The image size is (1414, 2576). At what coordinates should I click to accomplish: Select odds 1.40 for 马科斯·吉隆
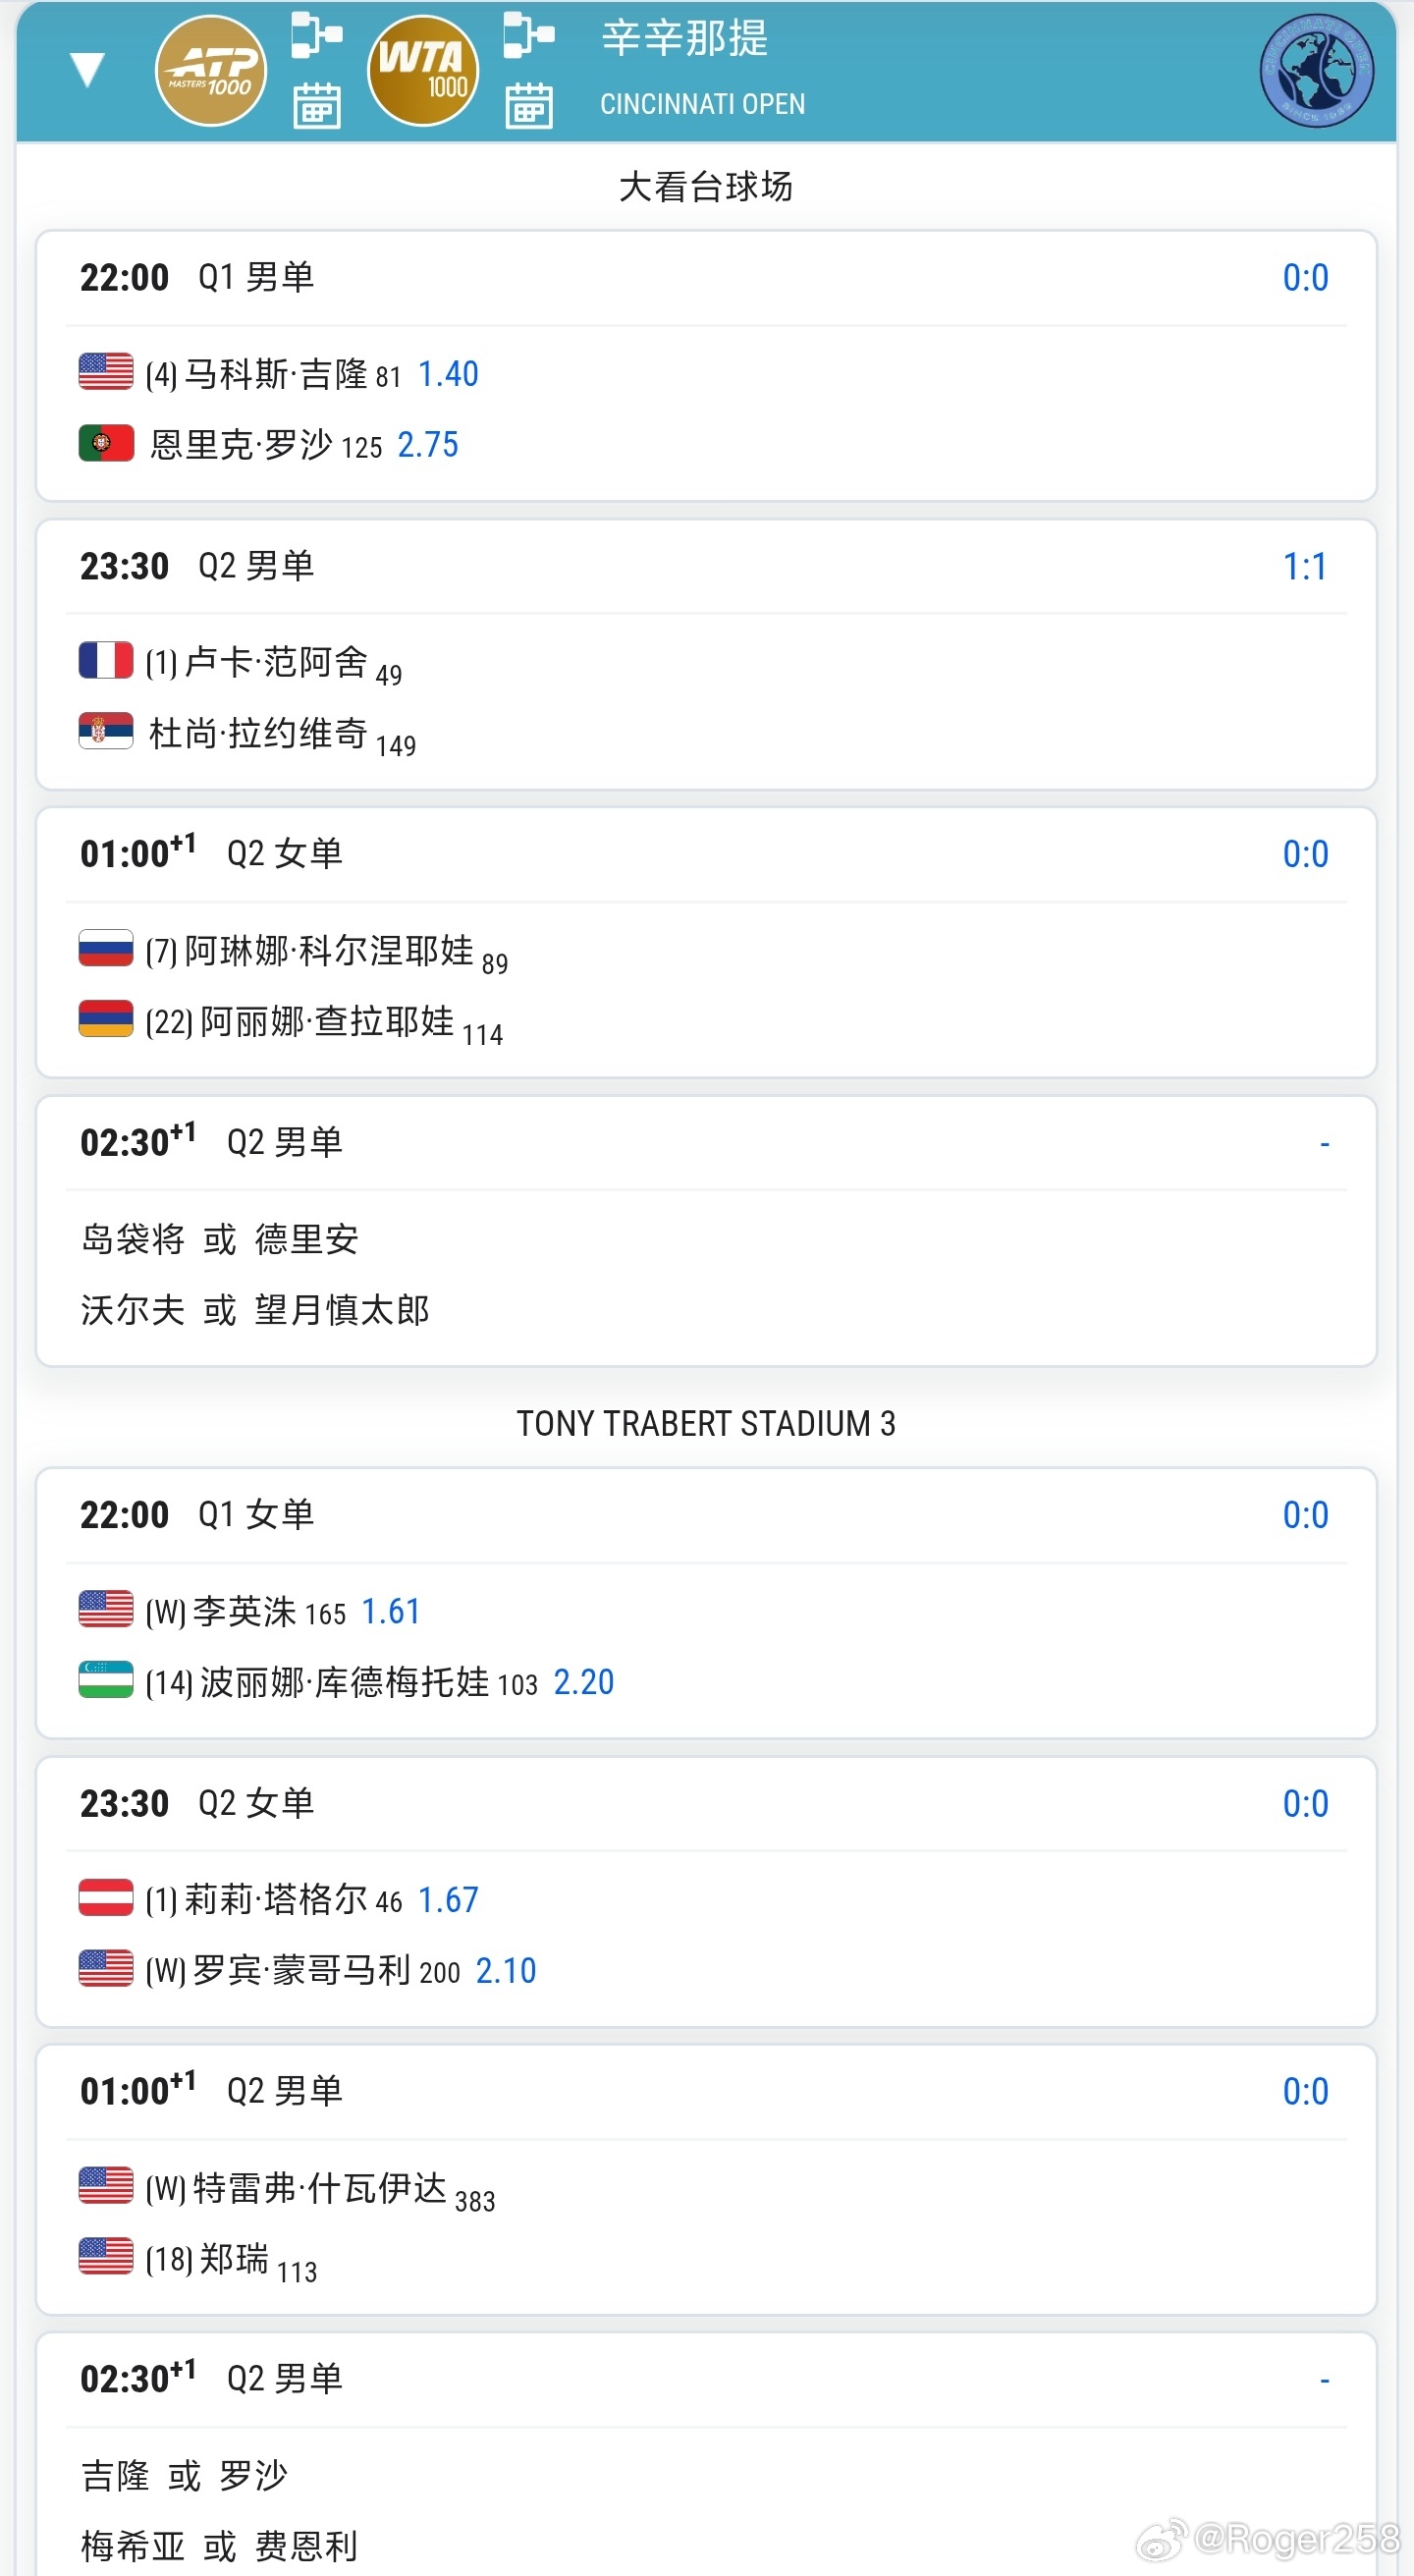pos(448,374)
